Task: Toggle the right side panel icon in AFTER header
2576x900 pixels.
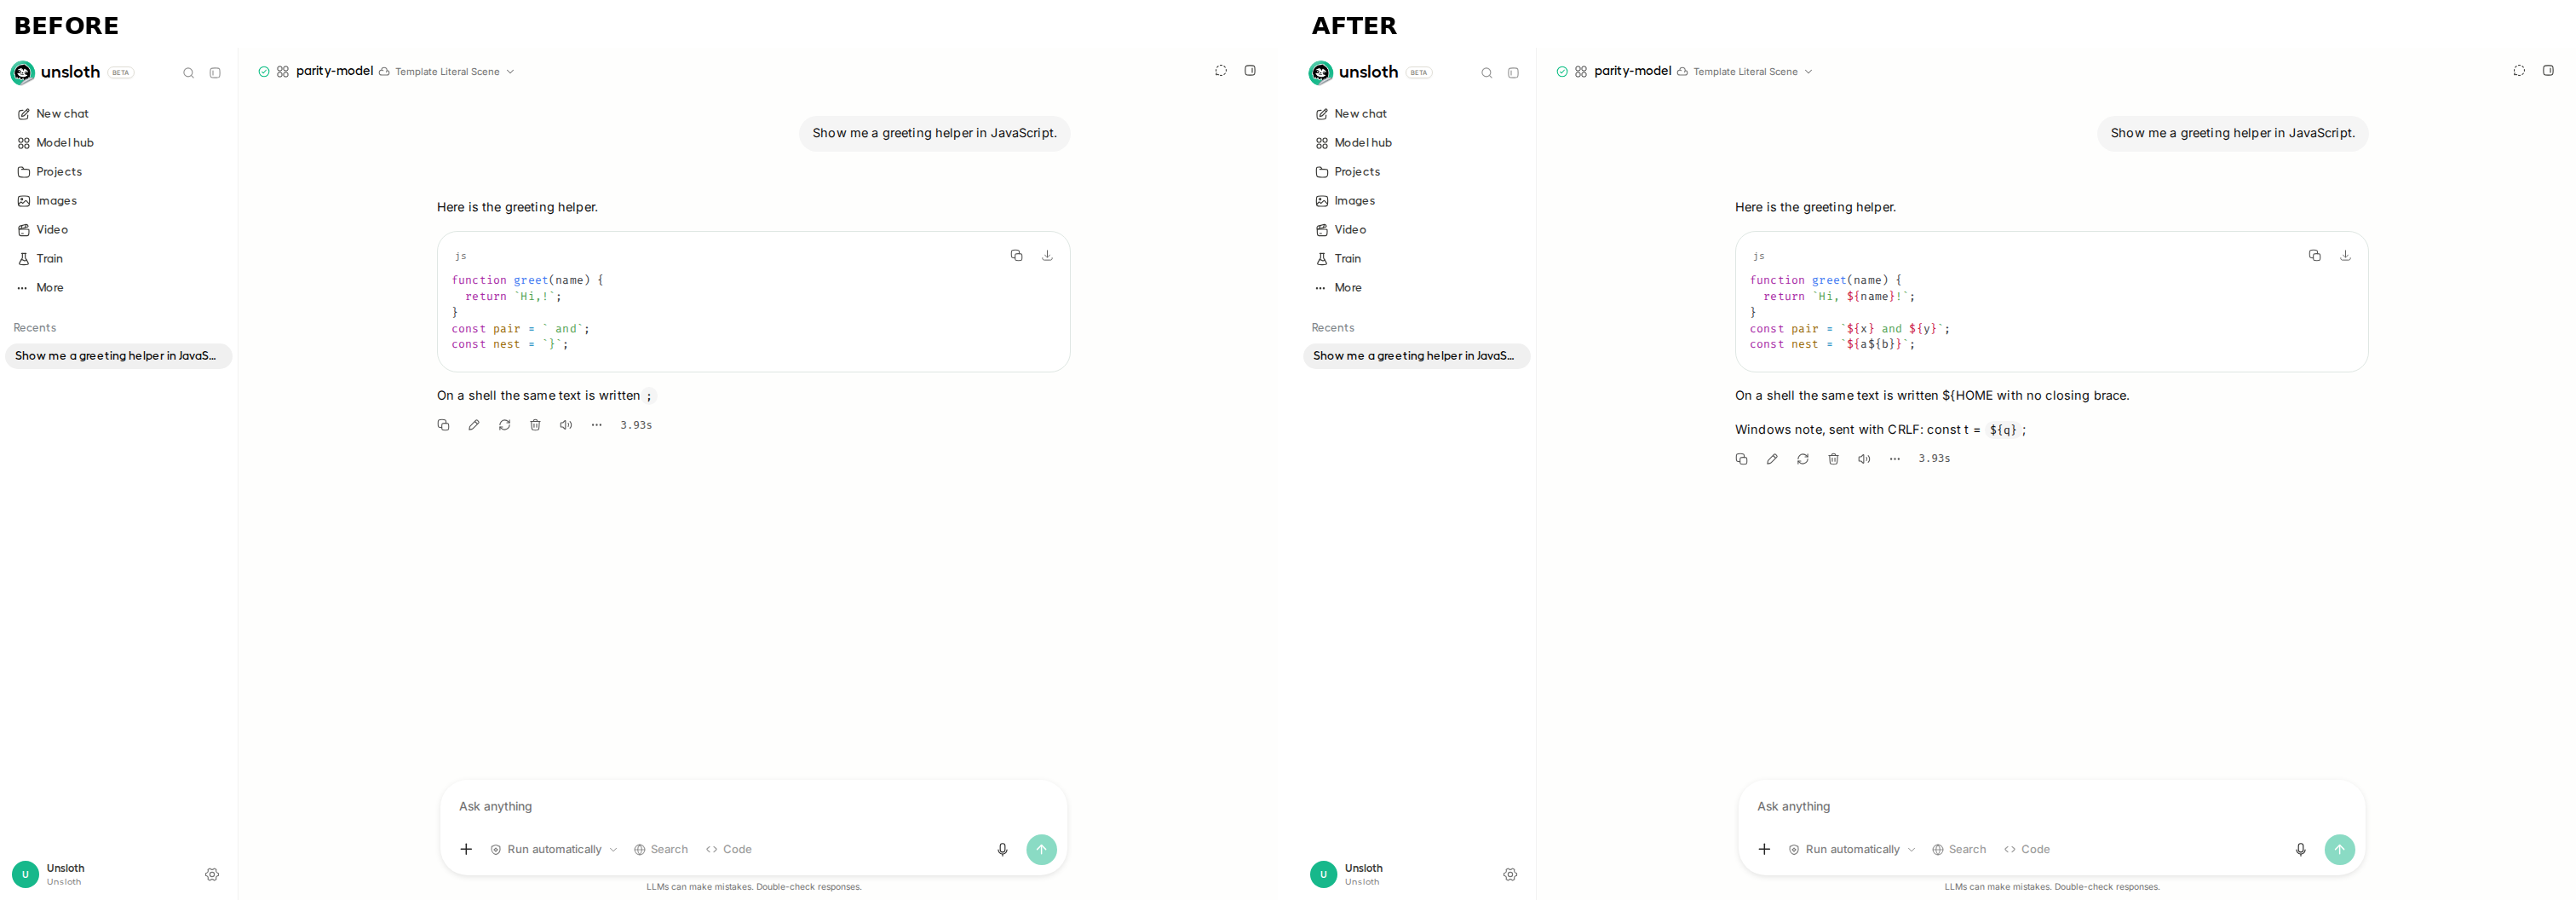Action: point(2548,71)
